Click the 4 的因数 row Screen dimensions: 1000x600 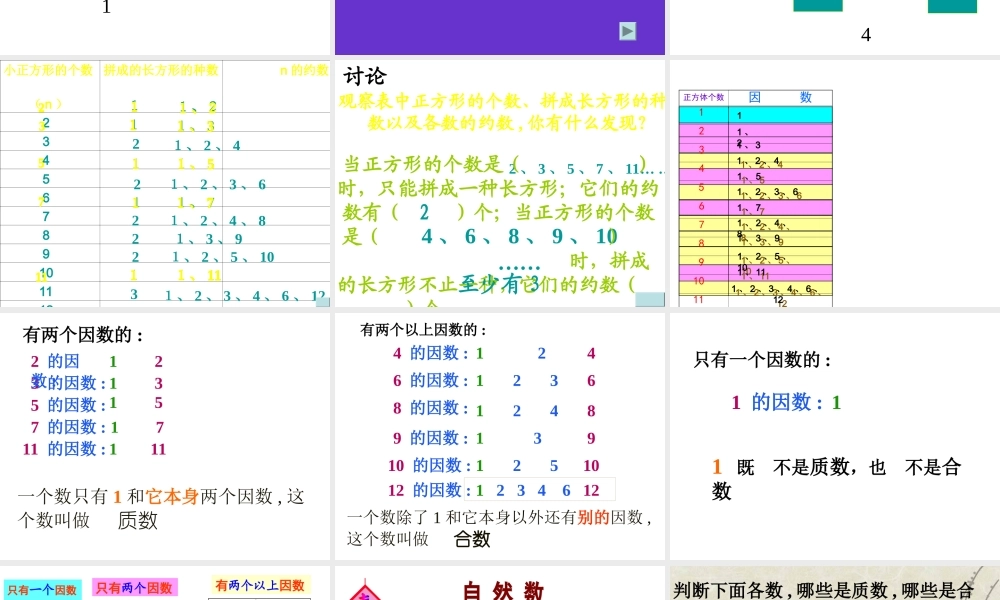click(494, 353)
